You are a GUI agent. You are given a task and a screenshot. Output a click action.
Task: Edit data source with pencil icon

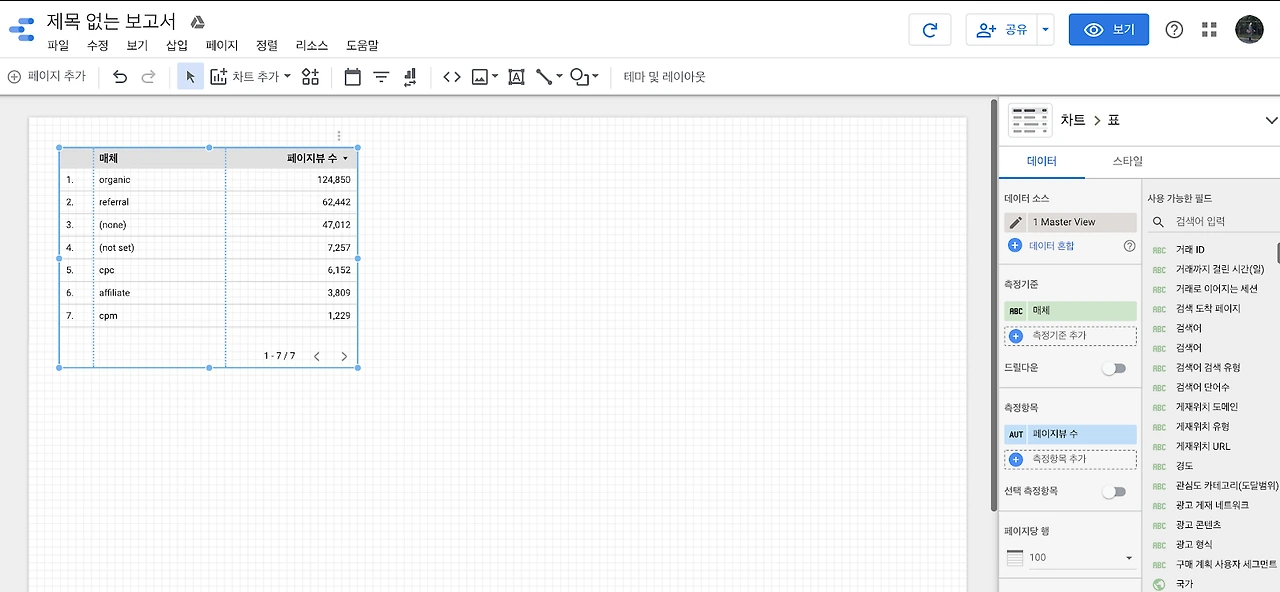point(1016,222)
